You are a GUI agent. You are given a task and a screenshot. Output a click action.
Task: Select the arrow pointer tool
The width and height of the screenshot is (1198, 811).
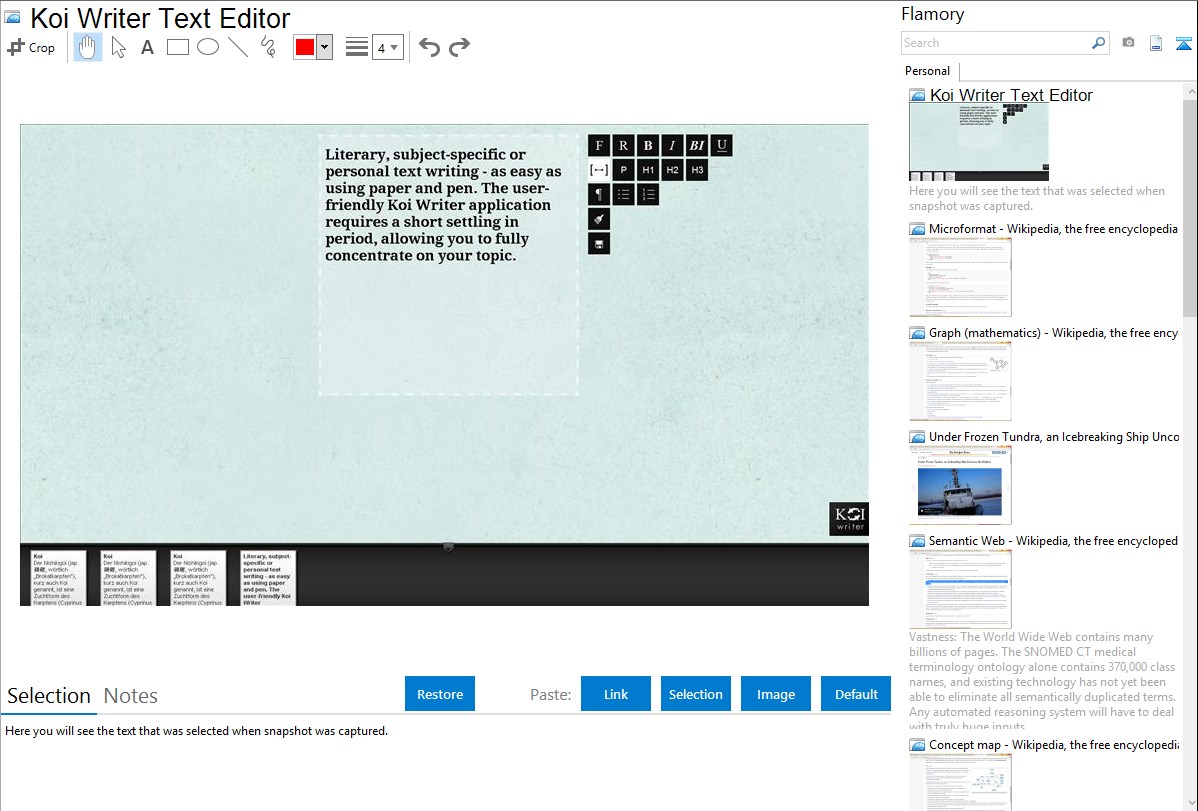(118, 47)
